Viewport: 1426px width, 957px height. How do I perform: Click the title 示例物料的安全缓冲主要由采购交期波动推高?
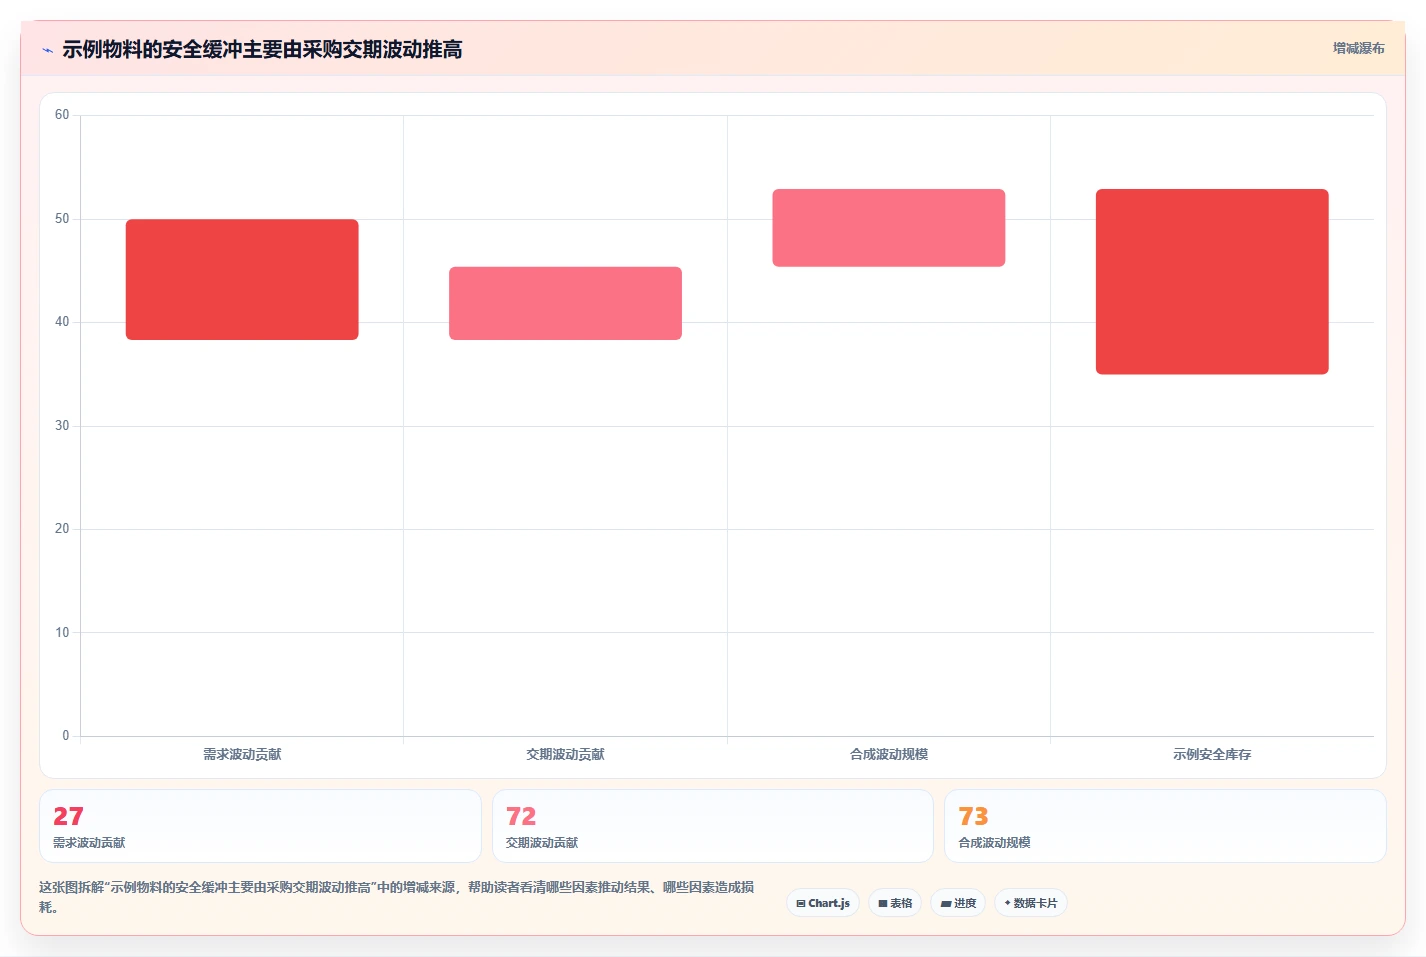tap(262, 50)
